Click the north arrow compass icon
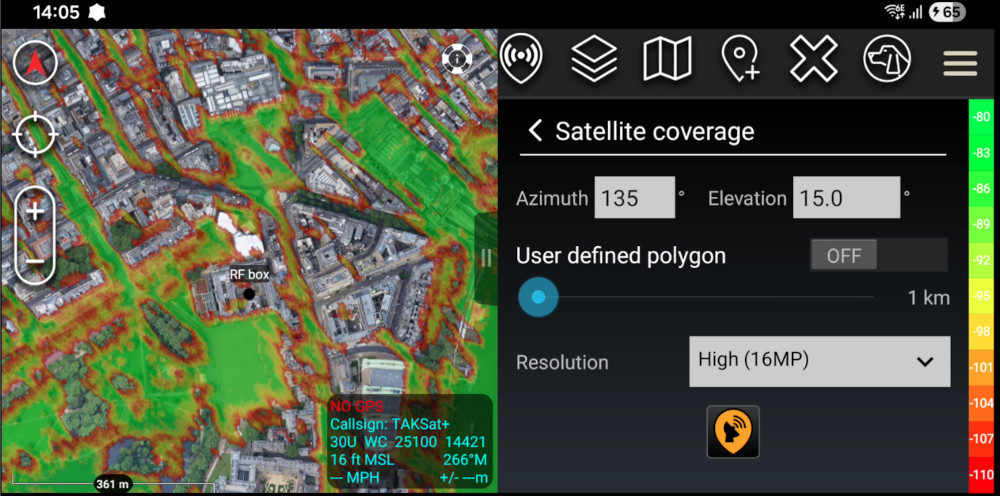The height and width of the screenshot is (496, 1000). click(35, 64)
